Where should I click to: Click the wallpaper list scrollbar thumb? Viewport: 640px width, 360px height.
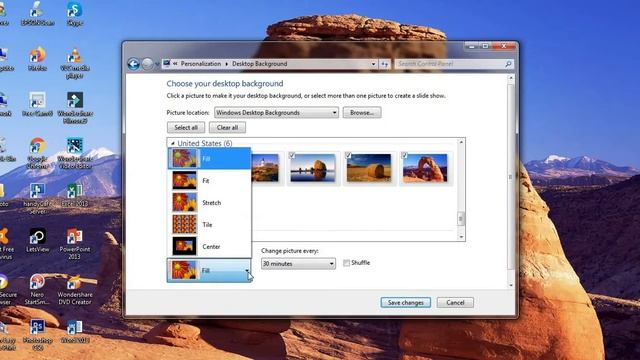coord(461,219)
